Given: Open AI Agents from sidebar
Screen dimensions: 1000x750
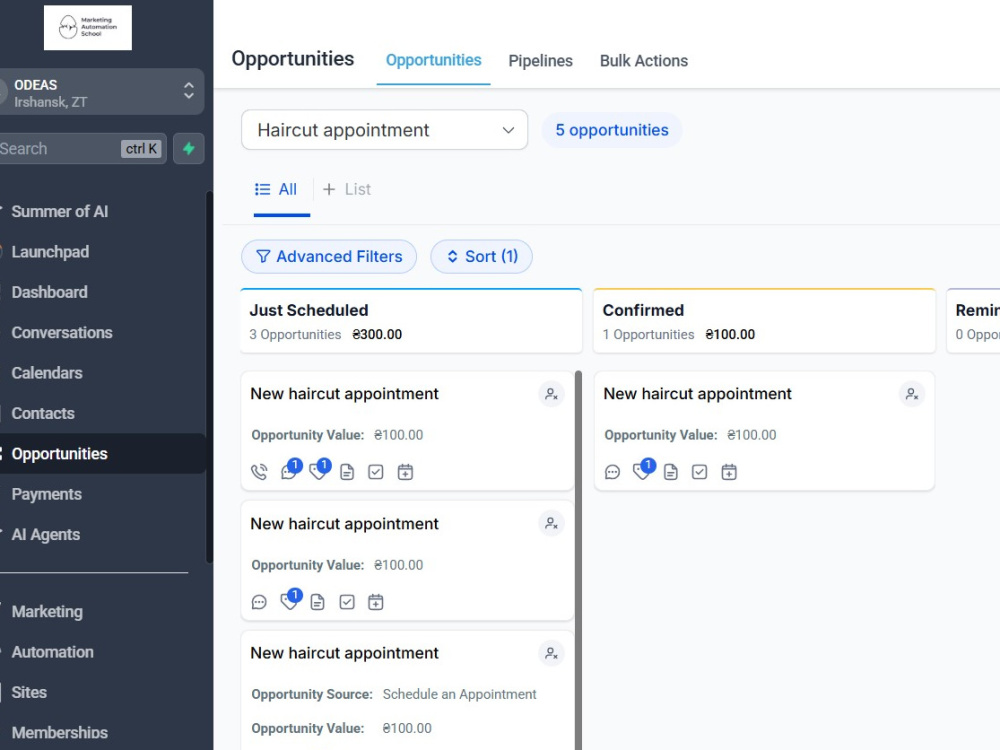Looking at the screenshot, I should 46,534.
